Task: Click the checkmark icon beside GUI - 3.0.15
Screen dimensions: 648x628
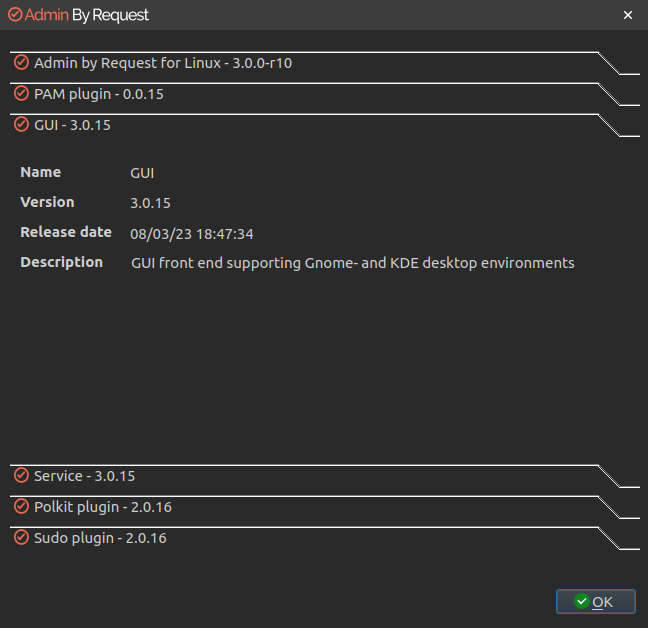Action: tap(21, 124)
